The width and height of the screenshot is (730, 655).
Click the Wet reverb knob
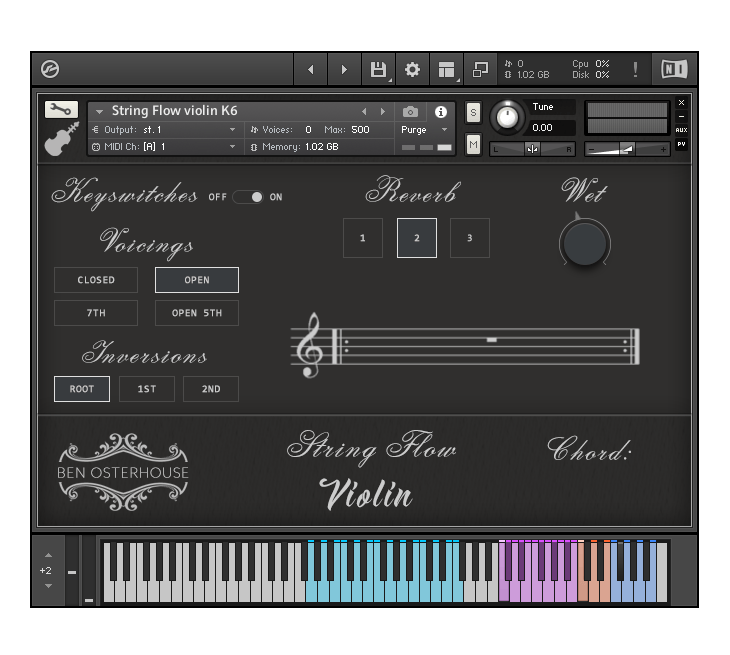(x=584, y=244)
